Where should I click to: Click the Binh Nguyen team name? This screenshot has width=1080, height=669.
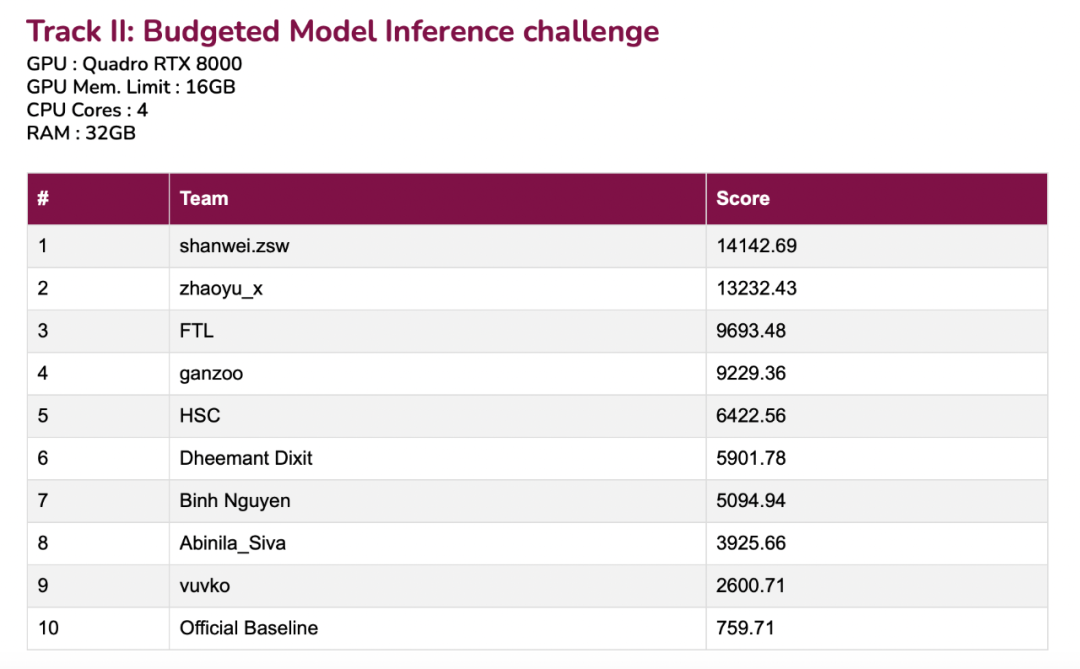[235, 501]
